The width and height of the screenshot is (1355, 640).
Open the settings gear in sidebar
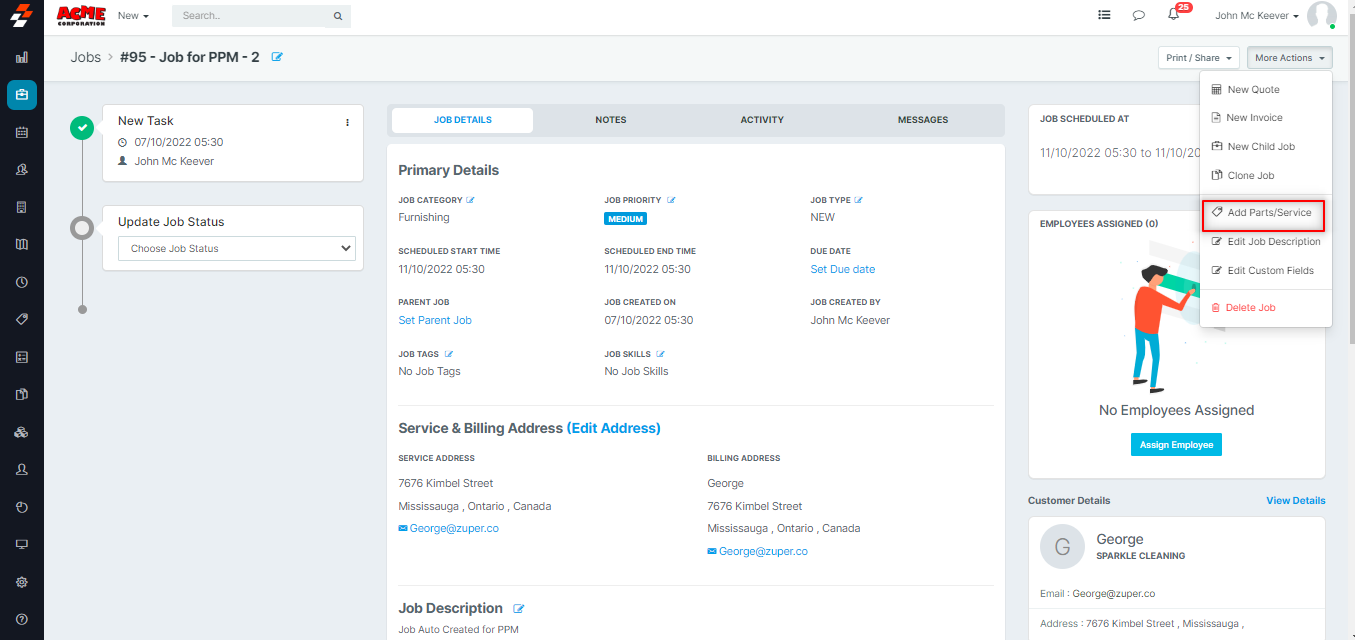click(22, 582)
